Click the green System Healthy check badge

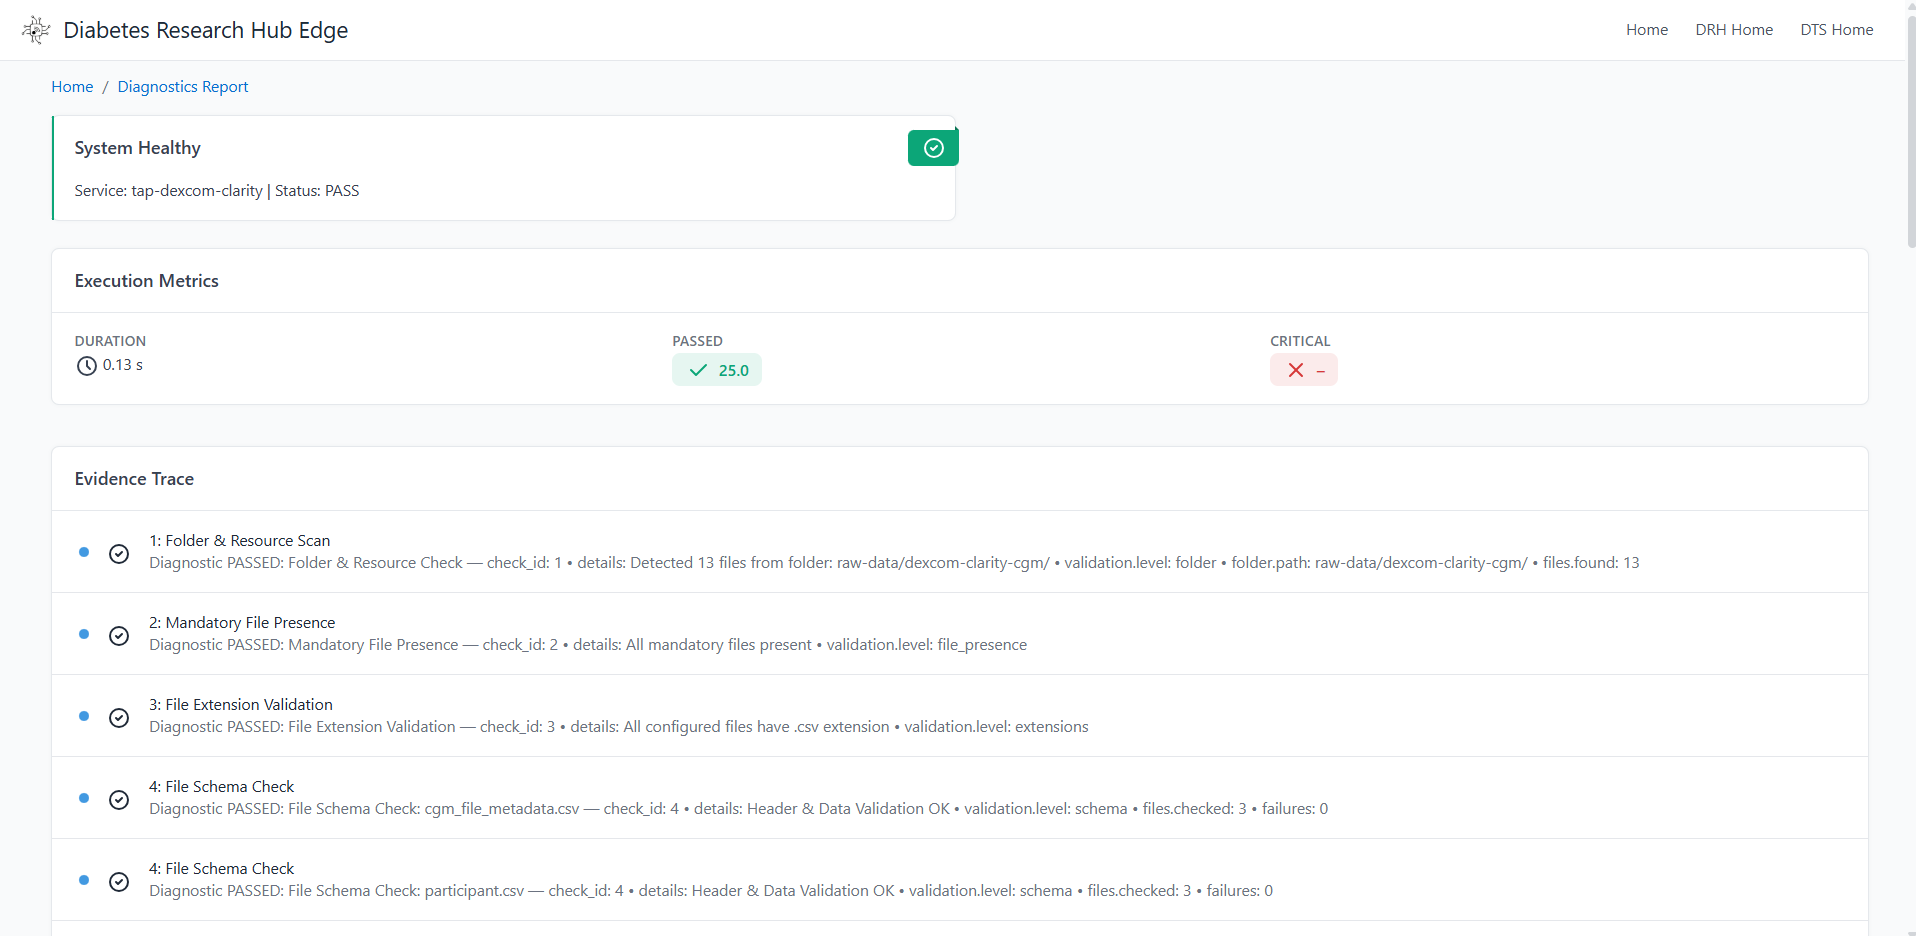(x=932, y=148)
